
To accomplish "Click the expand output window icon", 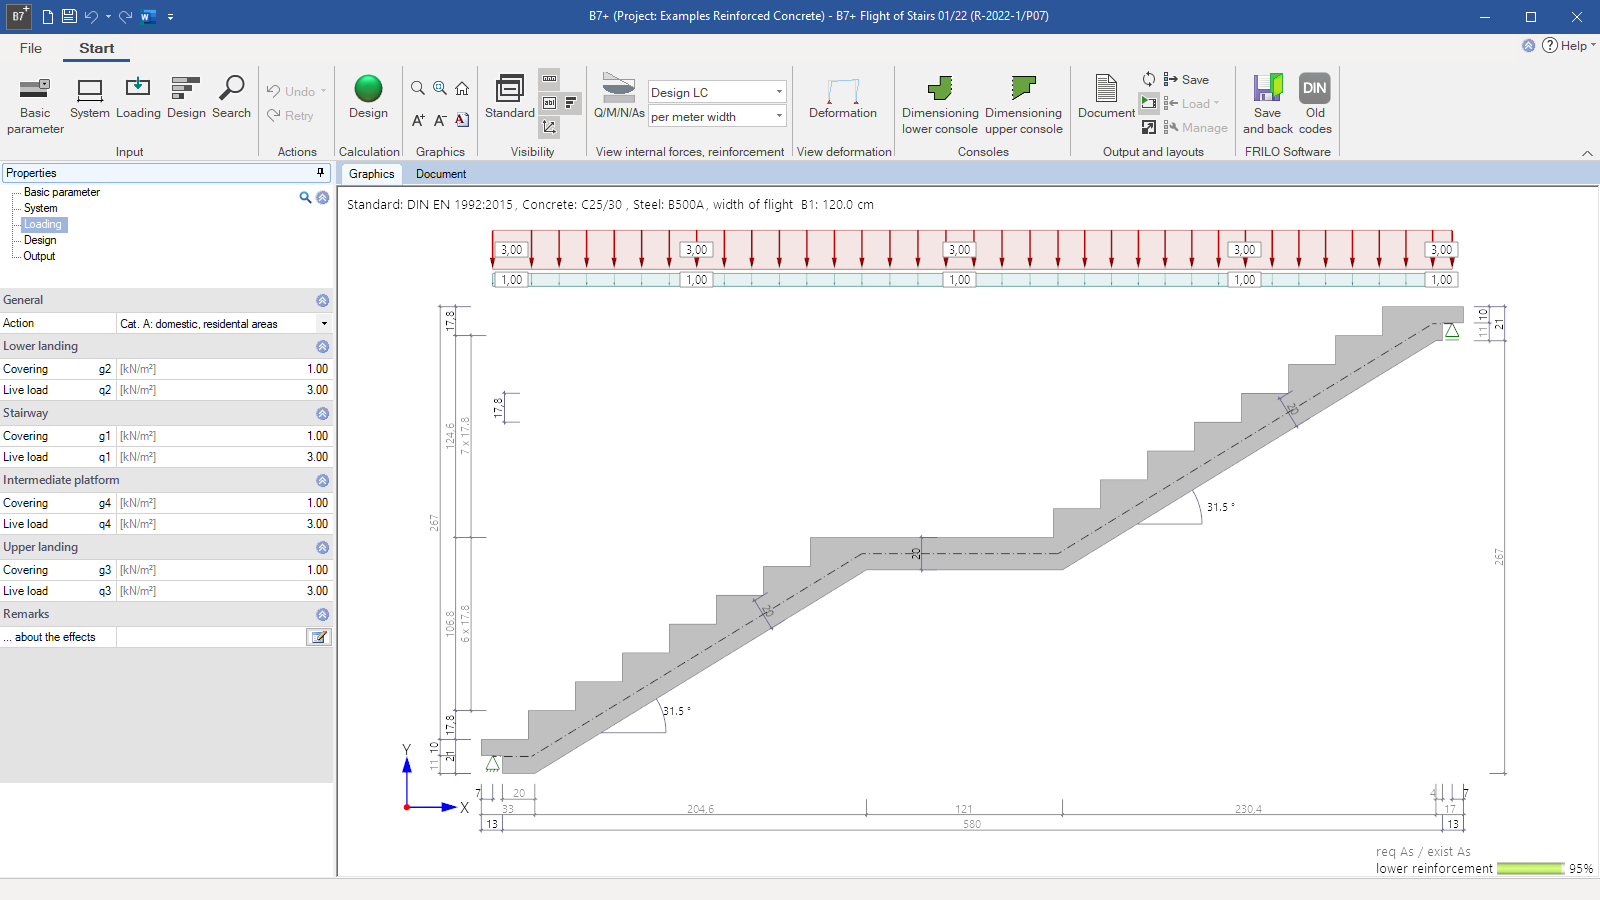I will coord(1149,127).
